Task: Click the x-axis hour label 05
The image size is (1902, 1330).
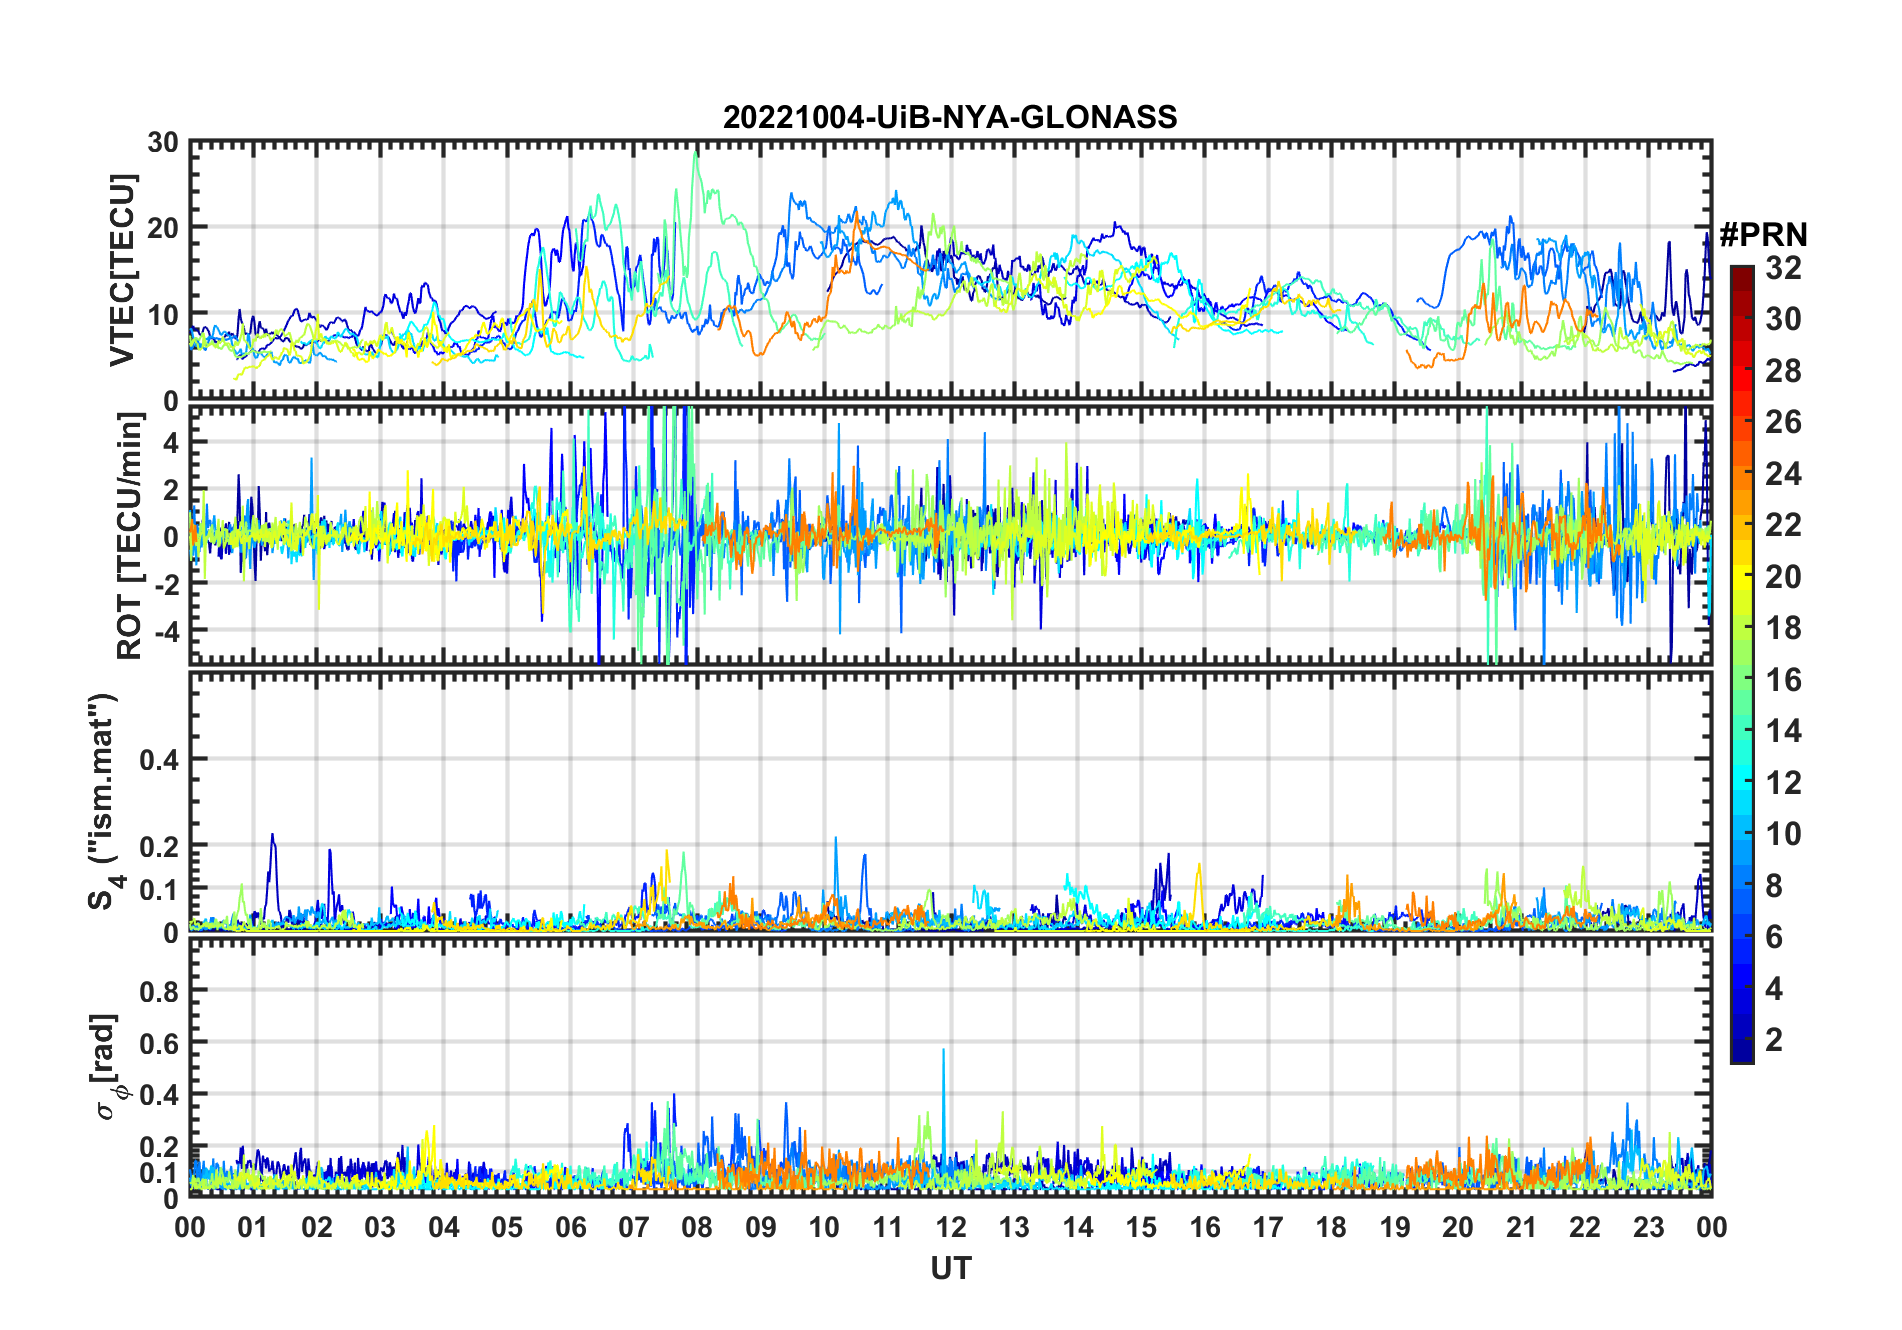Action: click(507, 1227)
